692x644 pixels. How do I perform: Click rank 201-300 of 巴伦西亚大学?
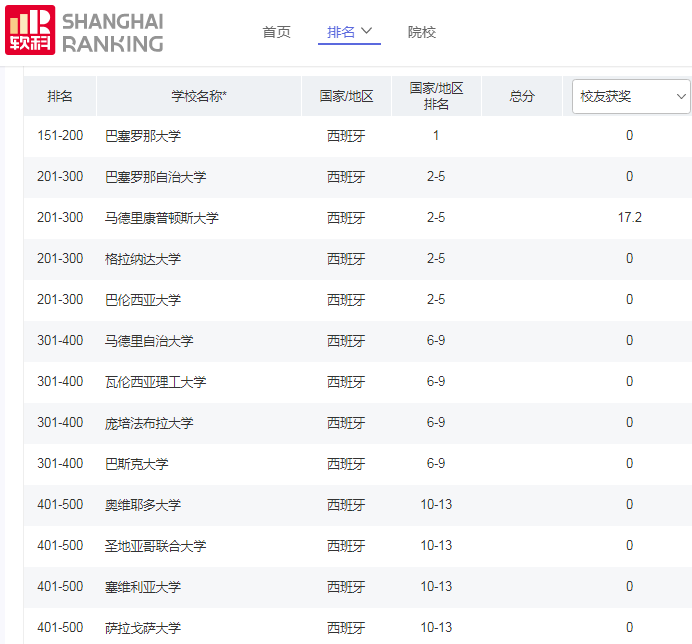(x=60, y=299)
